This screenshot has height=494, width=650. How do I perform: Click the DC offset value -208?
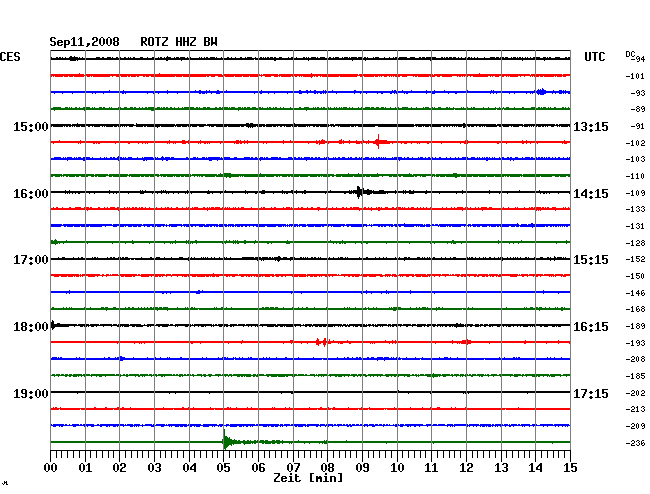point(635,359)
